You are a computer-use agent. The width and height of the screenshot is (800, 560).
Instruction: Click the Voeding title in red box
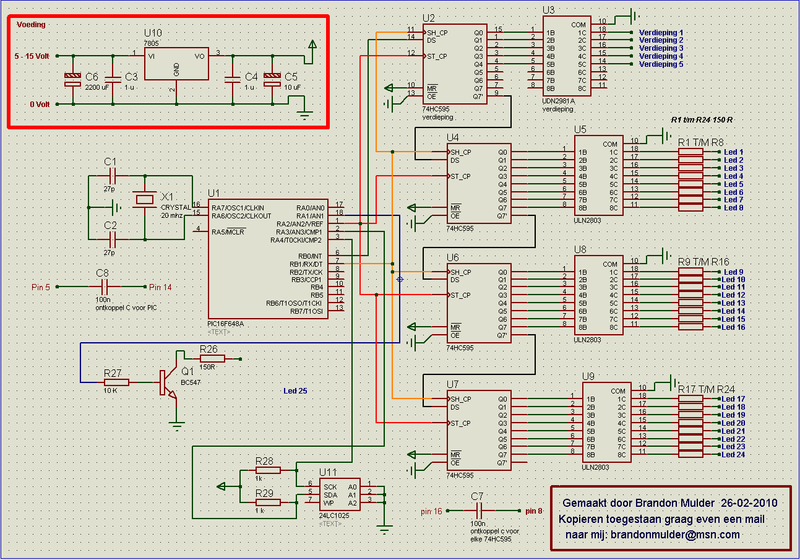32,22
